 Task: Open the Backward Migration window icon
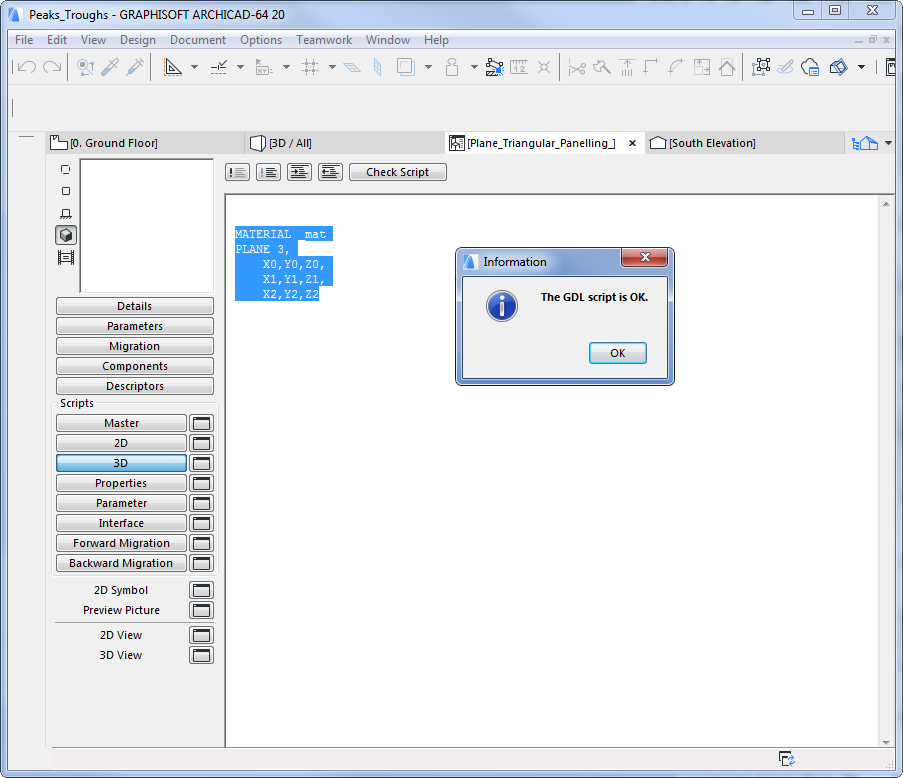click(x=202, y=563)
